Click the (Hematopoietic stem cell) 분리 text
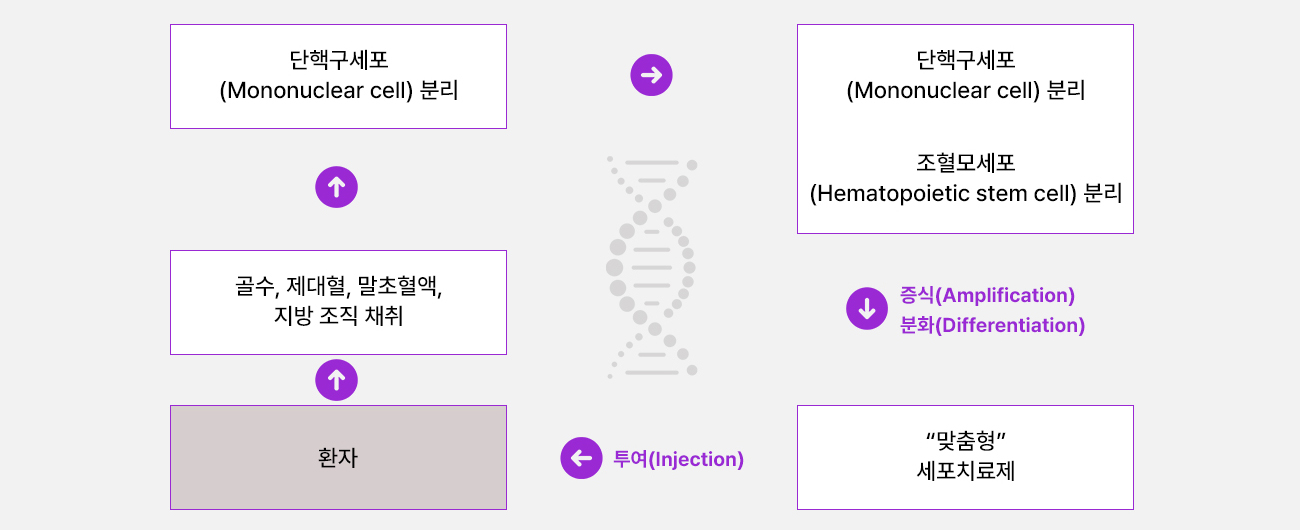The width and height of the screenshot is (1300, 530). tap(965, 193)
